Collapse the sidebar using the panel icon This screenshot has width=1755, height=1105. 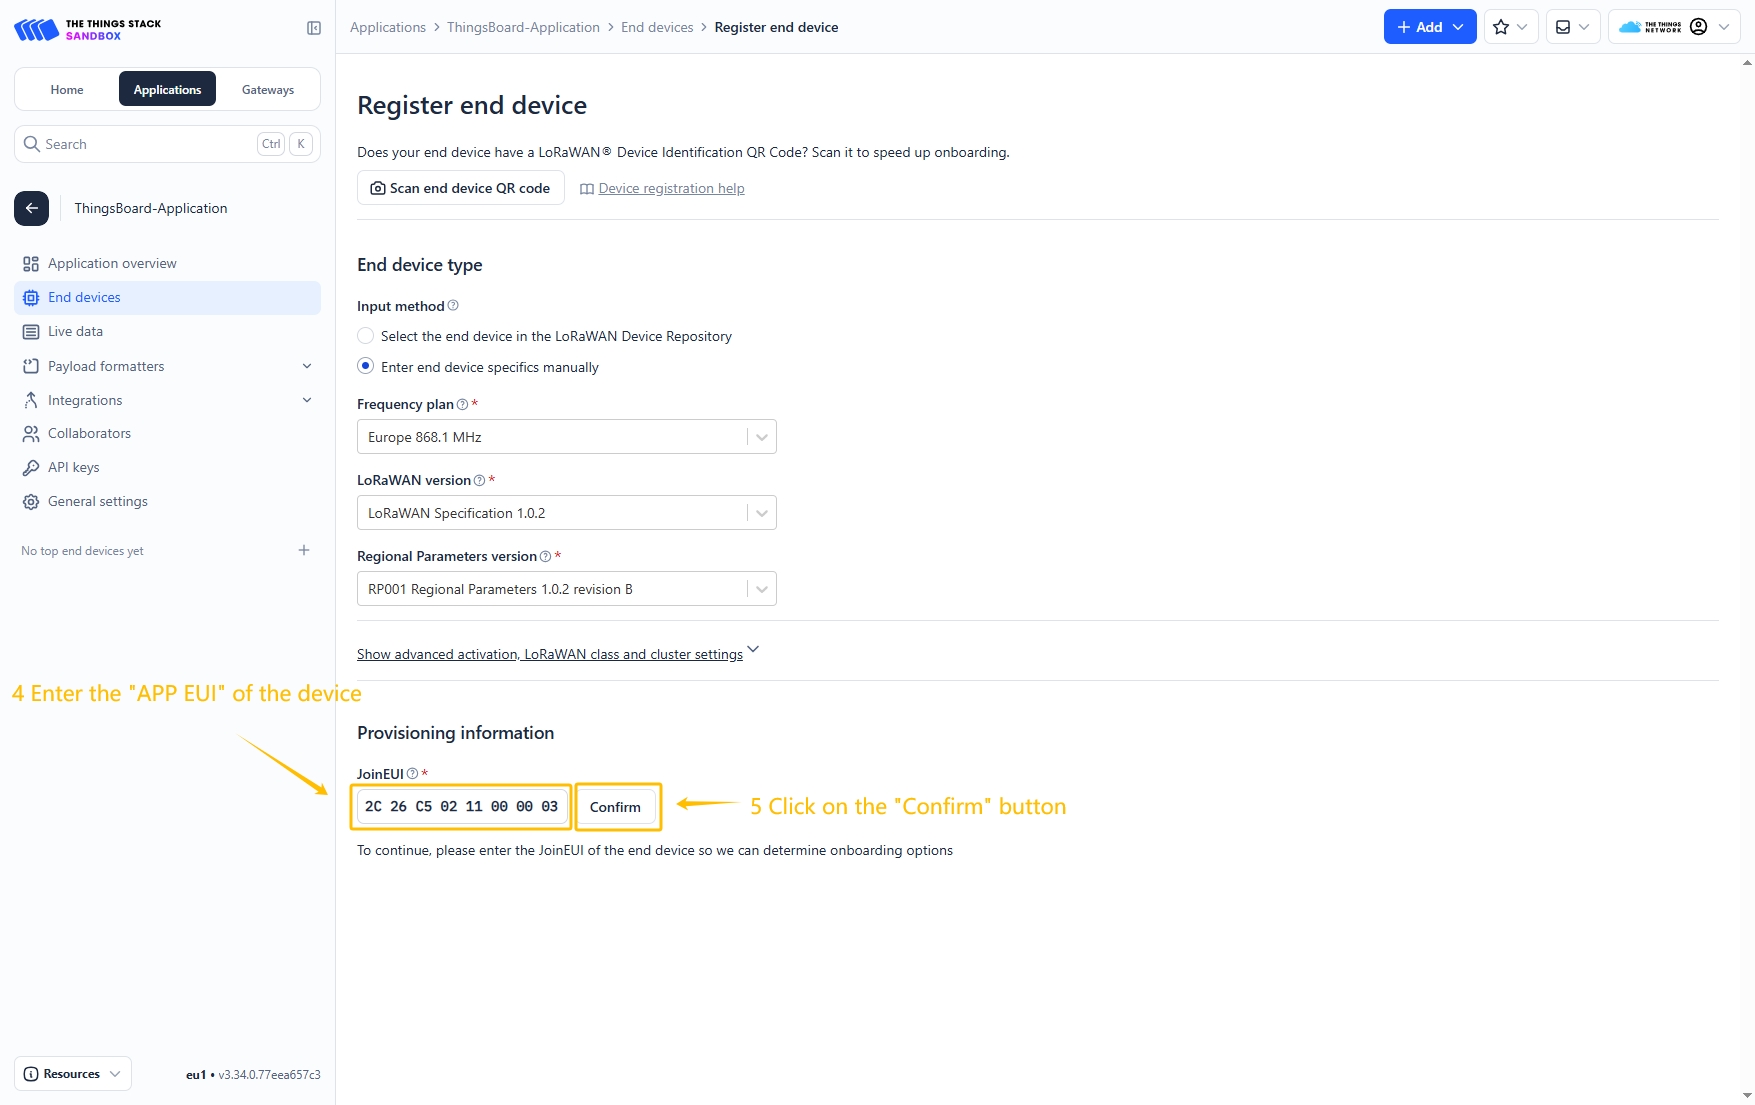pyautogui.click(x=314, y=28)
